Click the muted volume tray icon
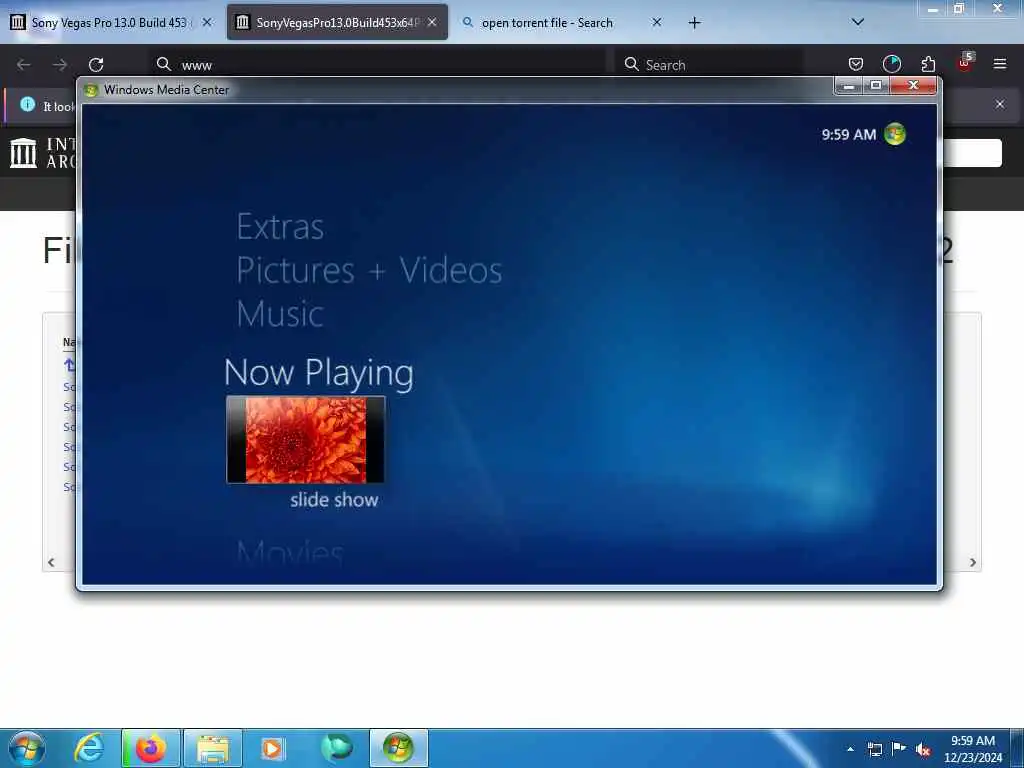 click(x=923, y=750)
